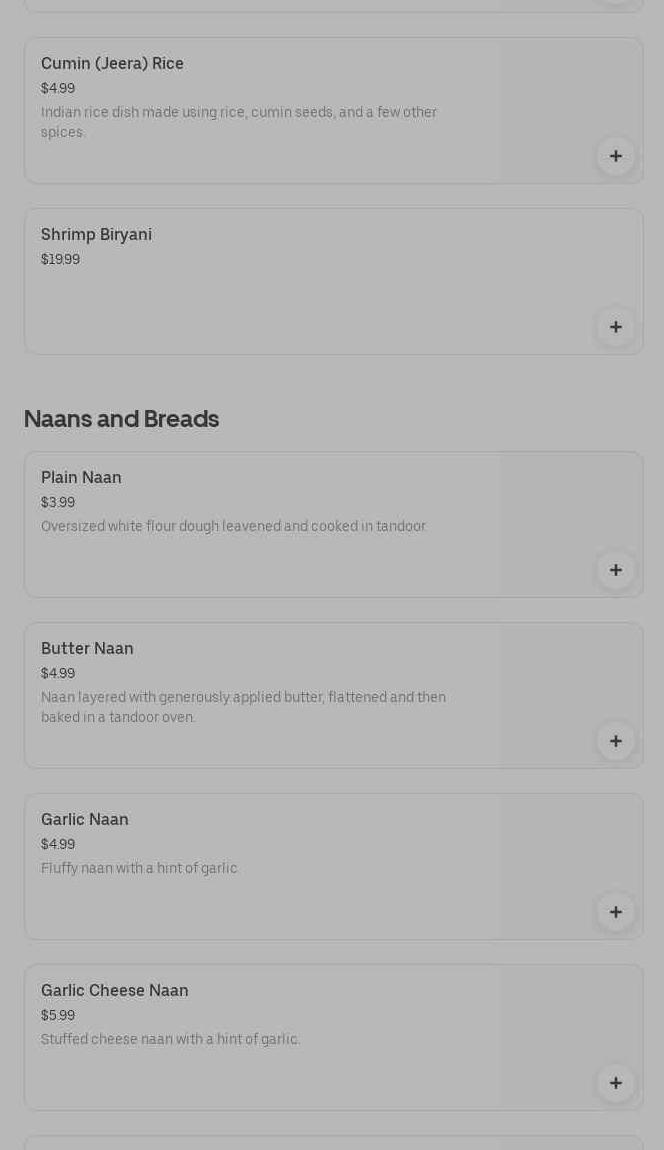The width and height of the screenshot is (664, 1150).
Task: Open Shrimp Biryani item title
Action: [96, 235]
